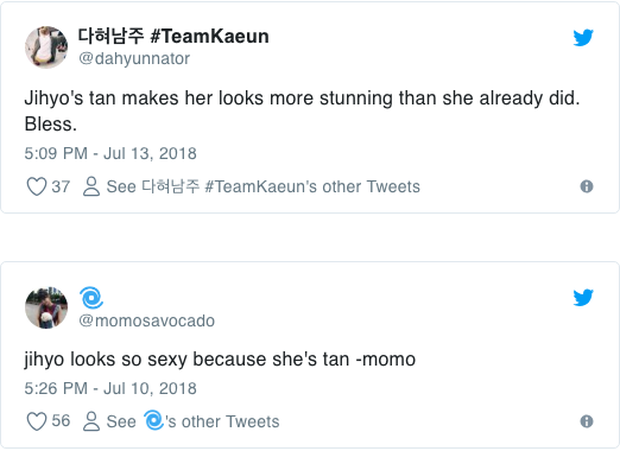620x451 pixels.
Task: Click person icon beside 'See 다혀남주' link
Action: (91, 187)
